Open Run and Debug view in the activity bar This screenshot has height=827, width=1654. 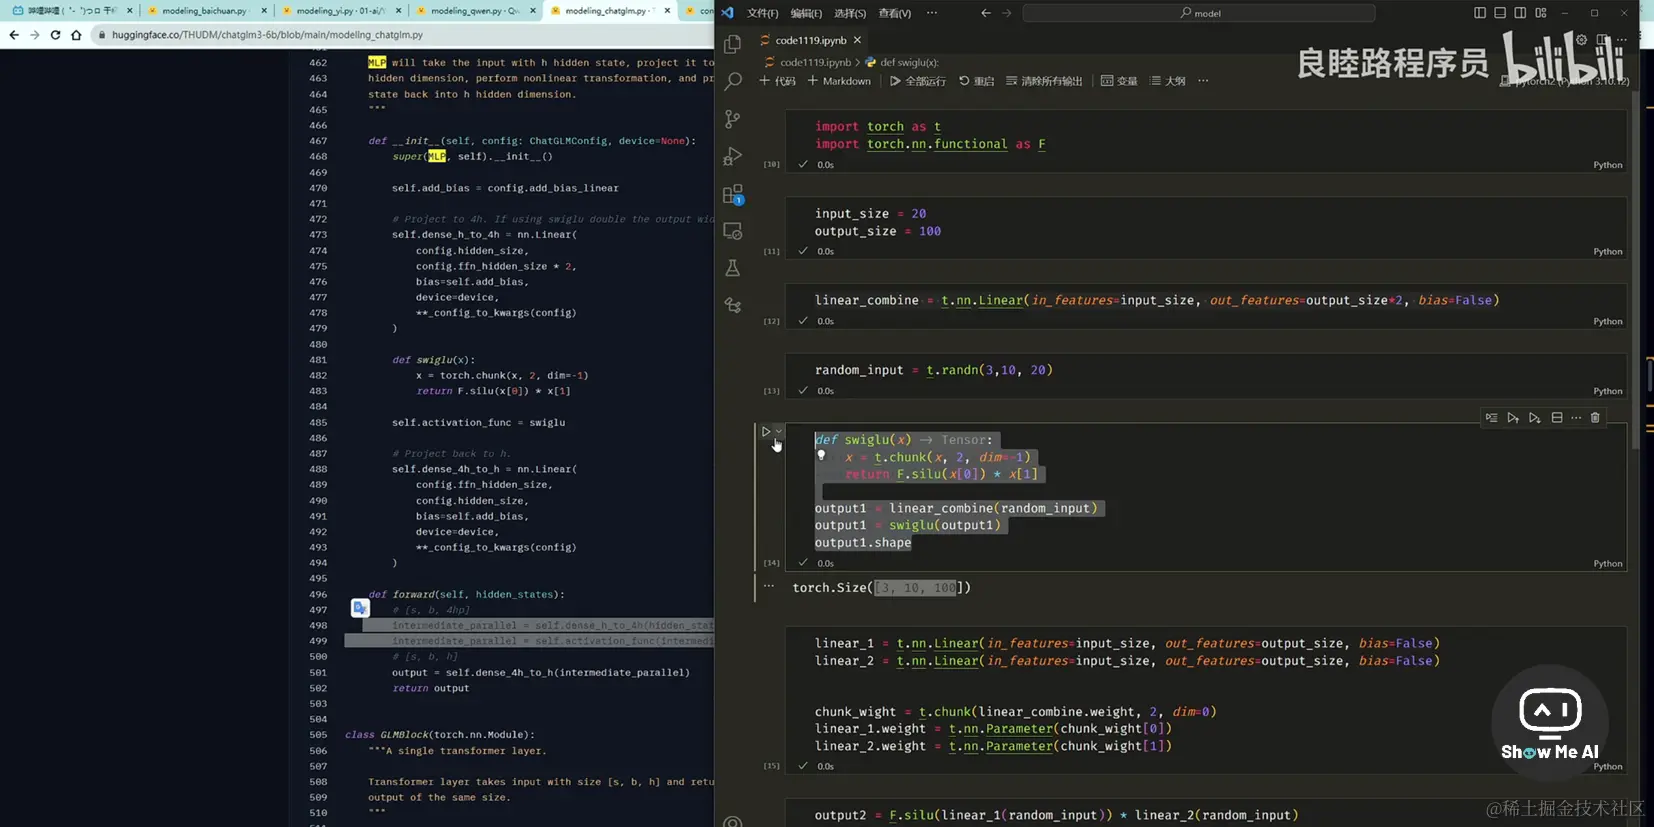click(x=733, y=156)
